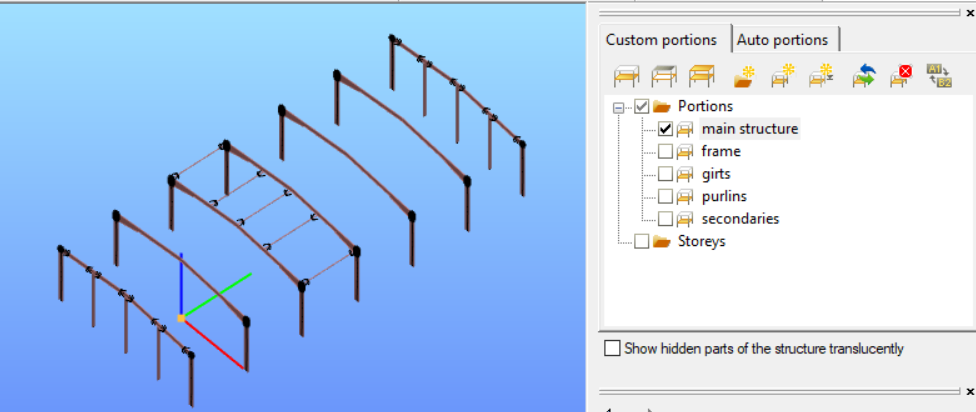Select the Custom portions tab

pos(661,40)
